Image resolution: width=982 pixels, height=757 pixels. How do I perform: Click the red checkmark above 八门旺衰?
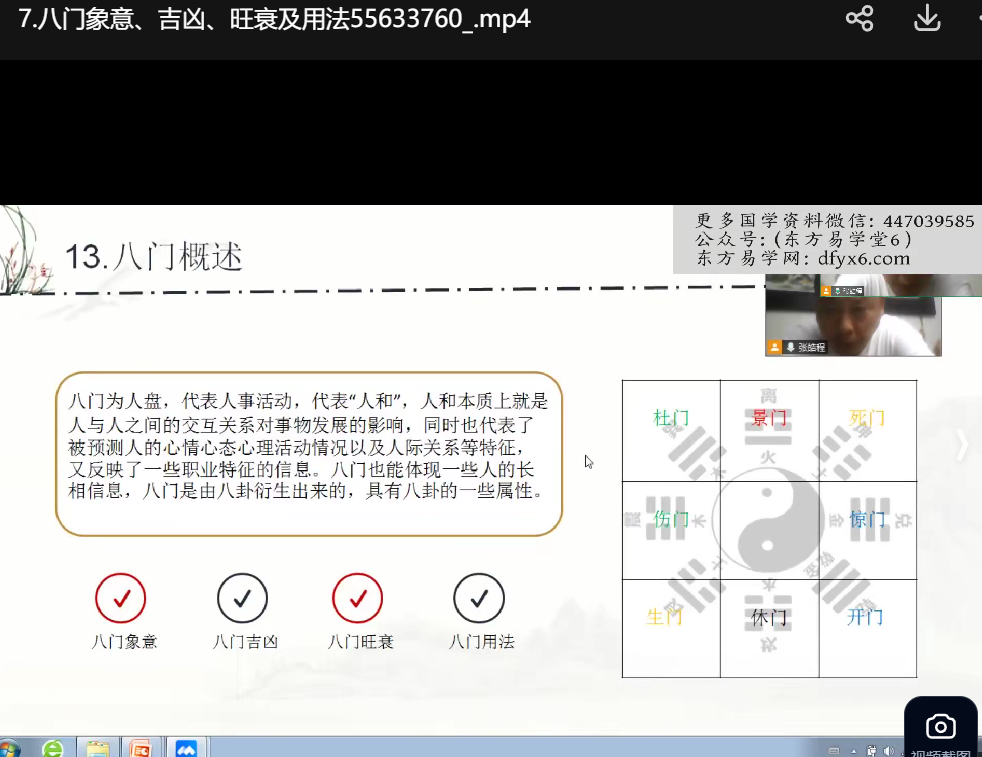[358, 598]
